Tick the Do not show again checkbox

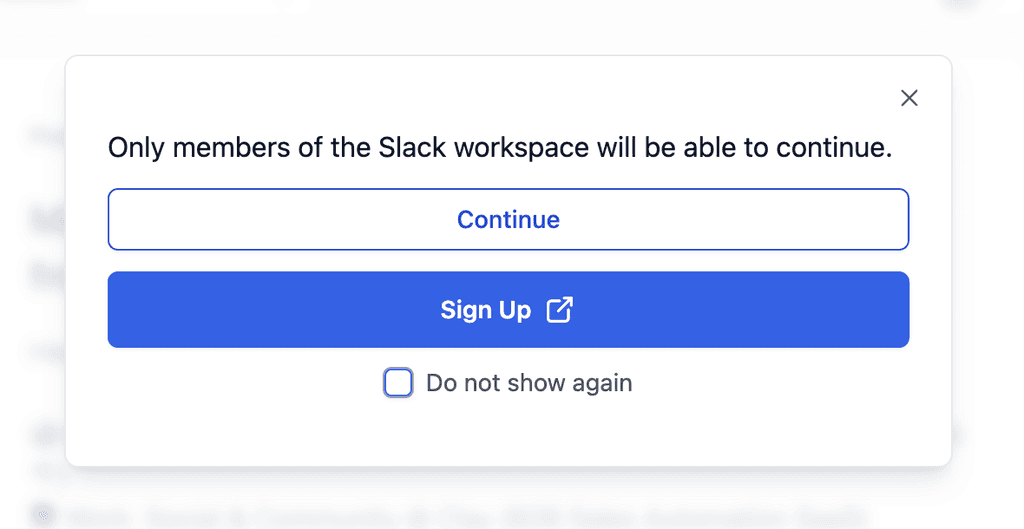[x=398, y=383]
